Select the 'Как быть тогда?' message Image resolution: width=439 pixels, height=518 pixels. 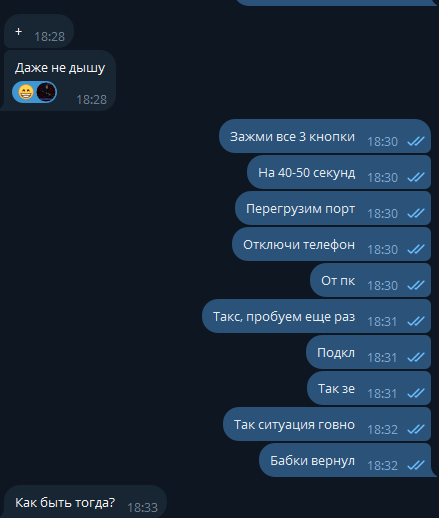click(85, 502)
